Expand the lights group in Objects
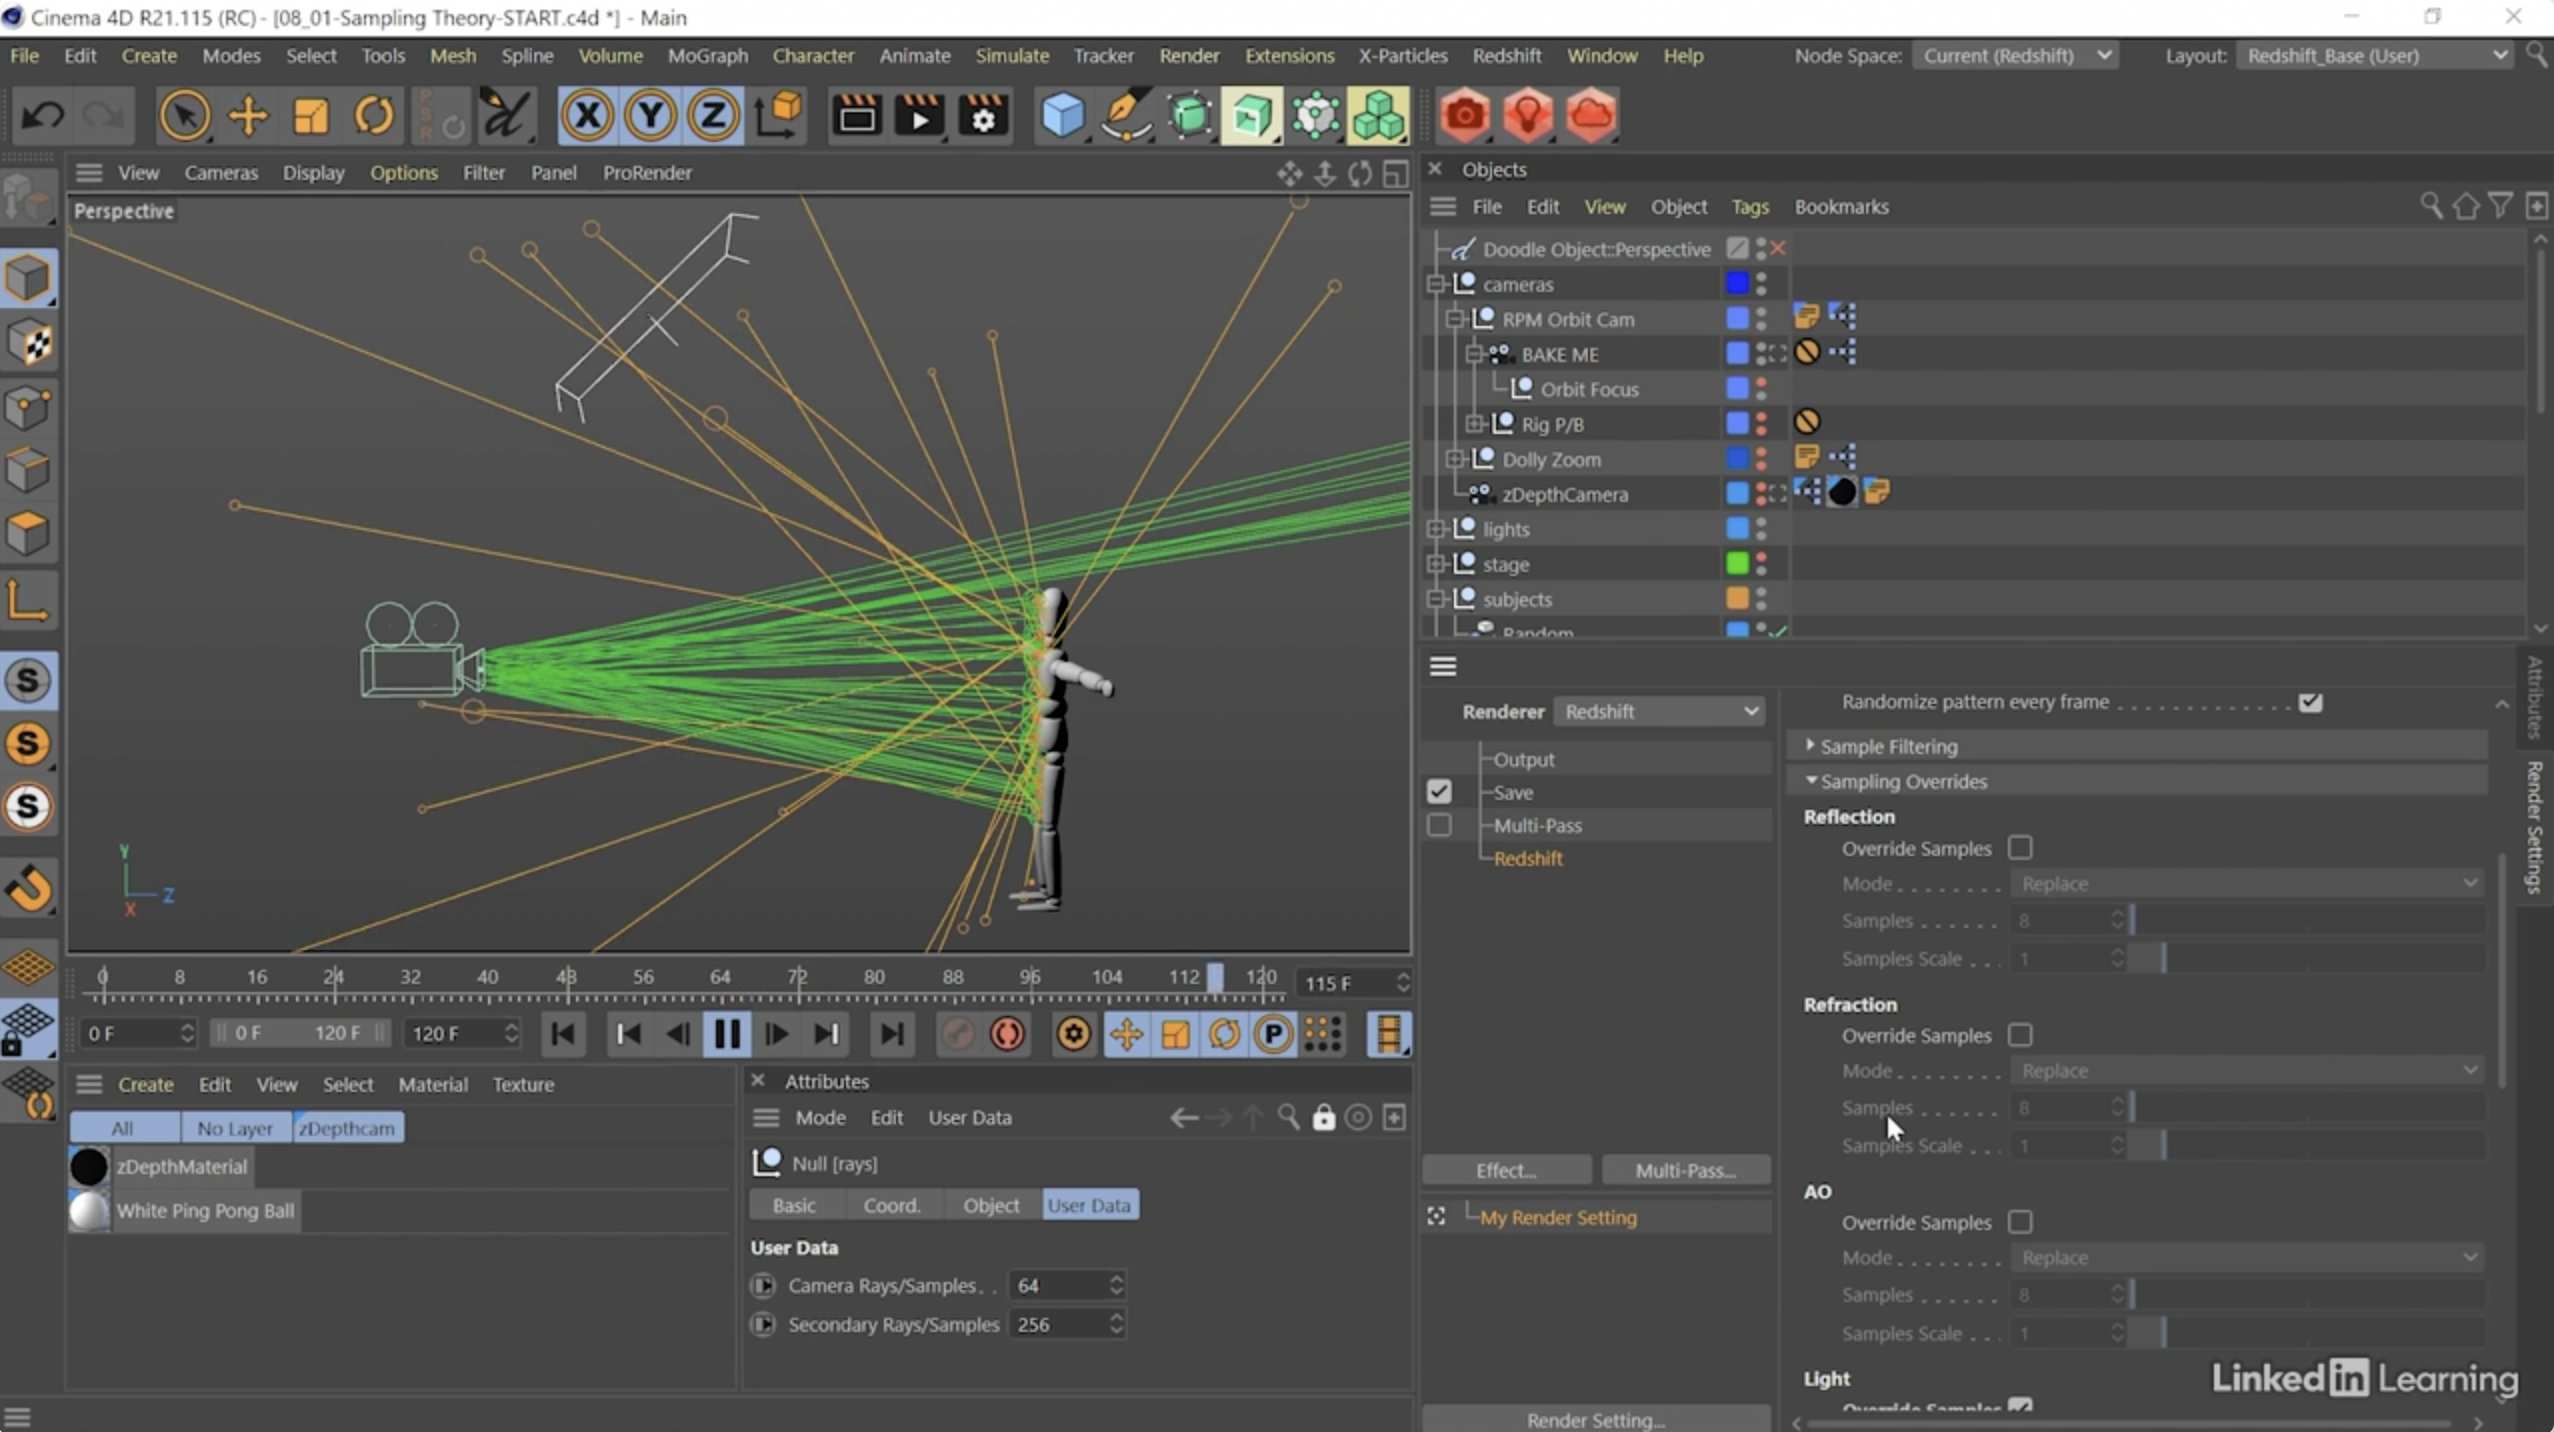Viewport: 2554px width, 1432px height. pos(1436,529)
